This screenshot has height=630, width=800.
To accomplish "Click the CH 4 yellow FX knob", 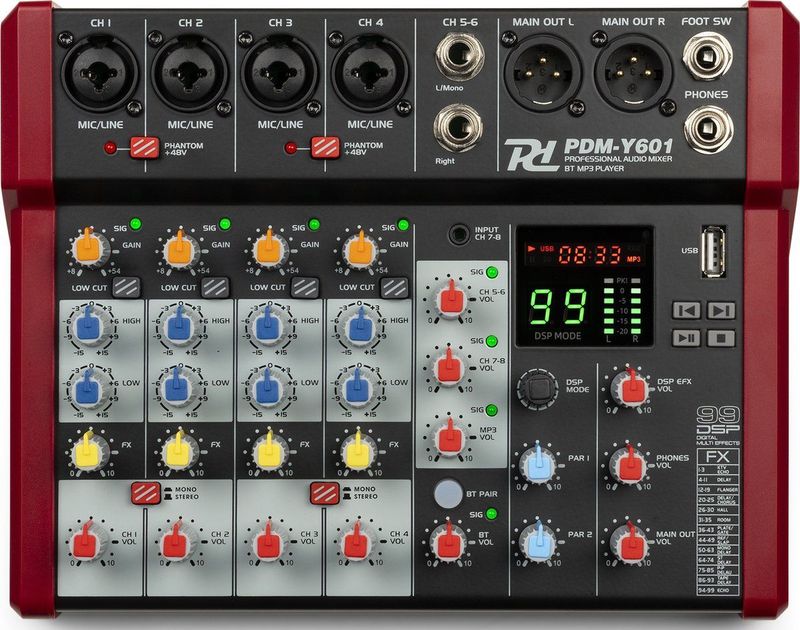I will pos(358,451).
